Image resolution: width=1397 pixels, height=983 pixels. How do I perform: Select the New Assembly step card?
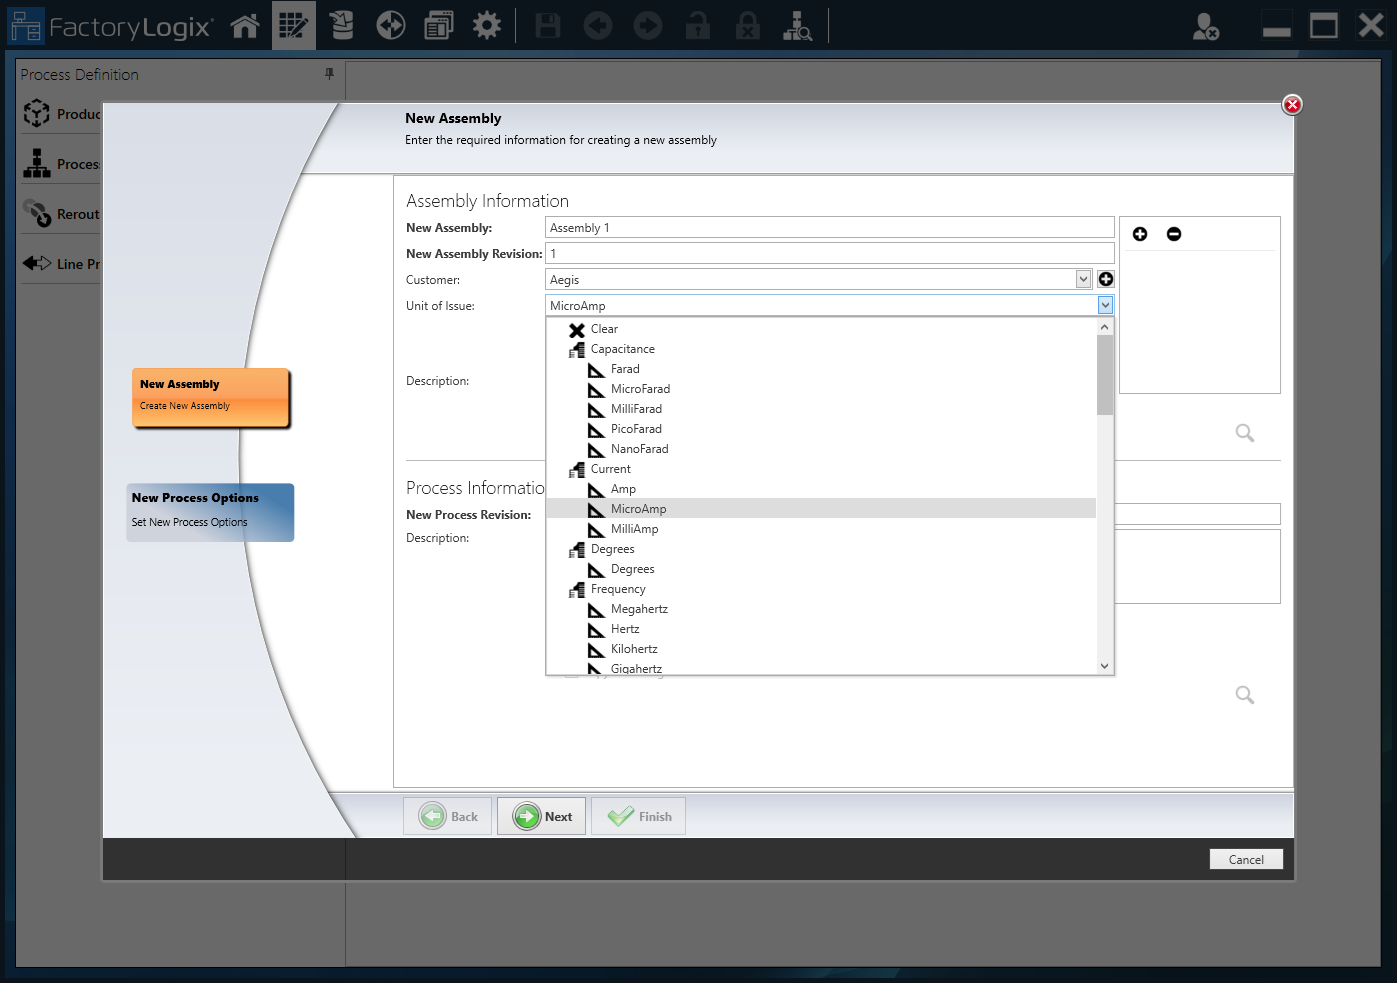click(x=210, y=397)
